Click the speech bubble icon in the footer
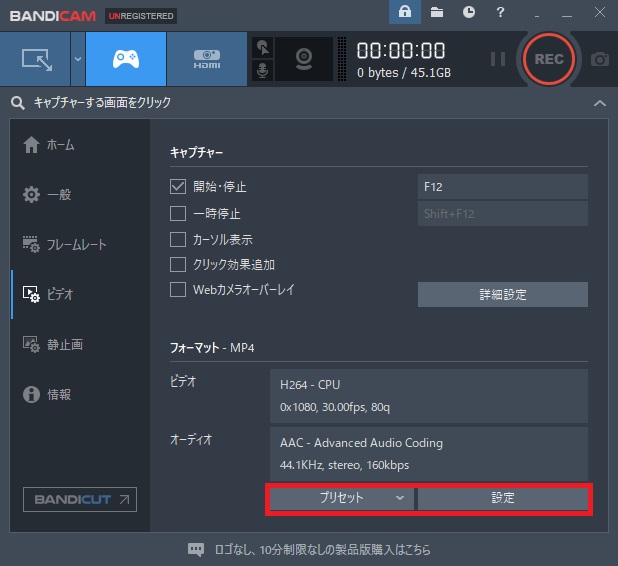Viewport: 618px width, 566px height. 196,549
